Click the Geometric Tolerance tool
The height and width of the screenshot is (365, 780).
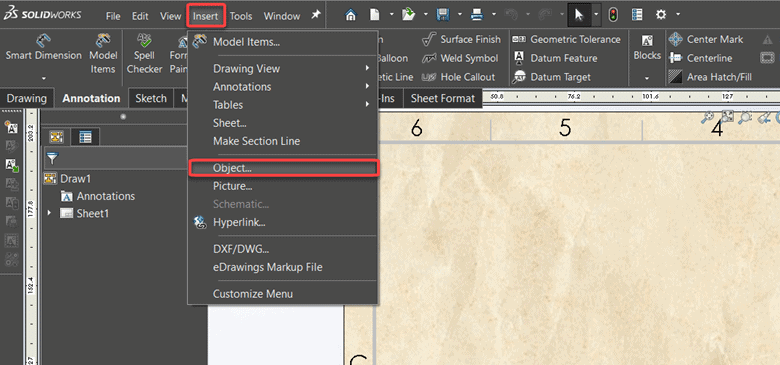(566, 39)
